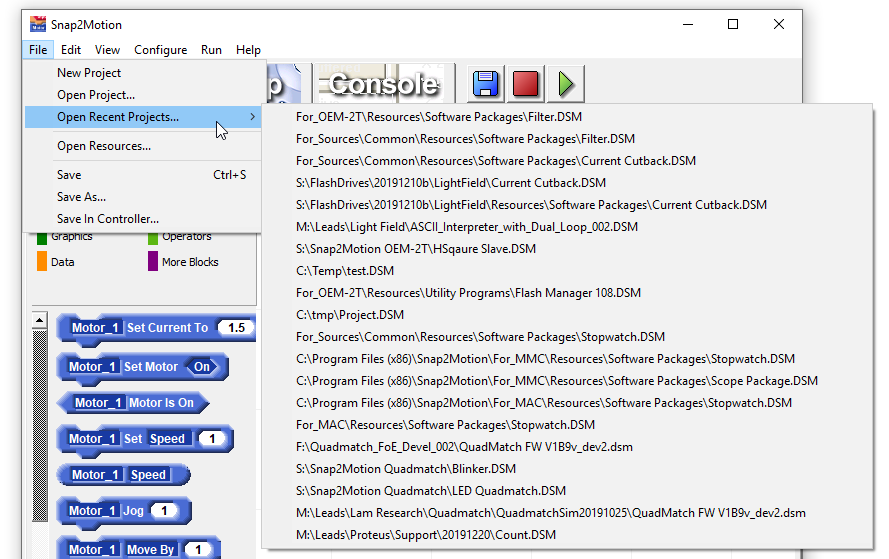Open the Configure menu
This screenshot has height=559, width=889.
160,50
